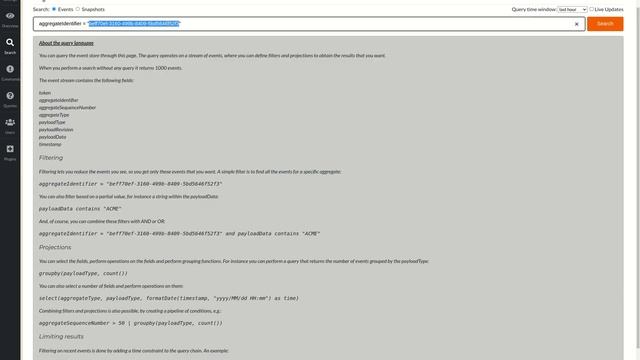
Task: Click the 'payloadData' field name in list
Action: point(52,137)
